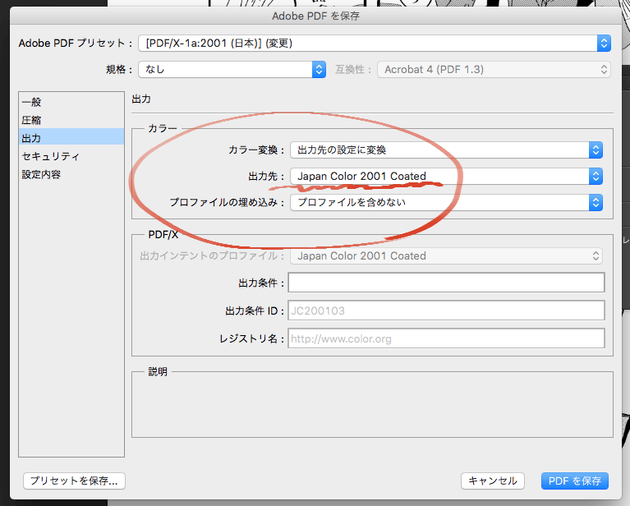The height and width of the screenshot is (506, 630).
Task: Select 設定内容 in the sidebar list
Action: pyautogui.click(x=72, y=174)
